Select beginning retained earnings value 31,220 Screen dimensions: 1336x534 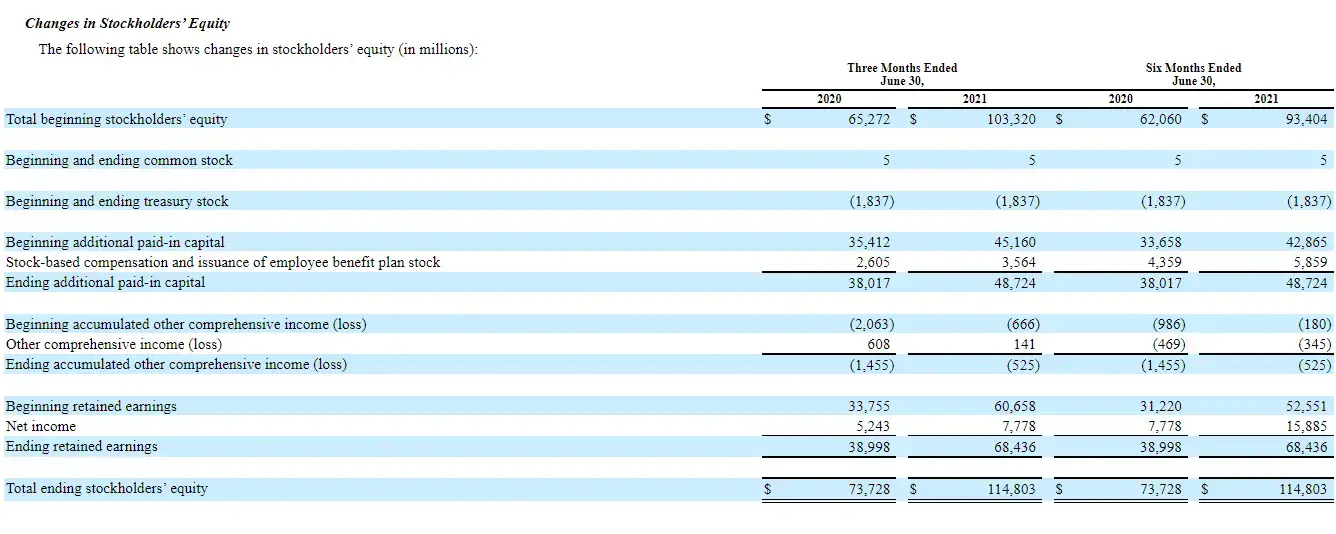click(x=1160, y=406)
